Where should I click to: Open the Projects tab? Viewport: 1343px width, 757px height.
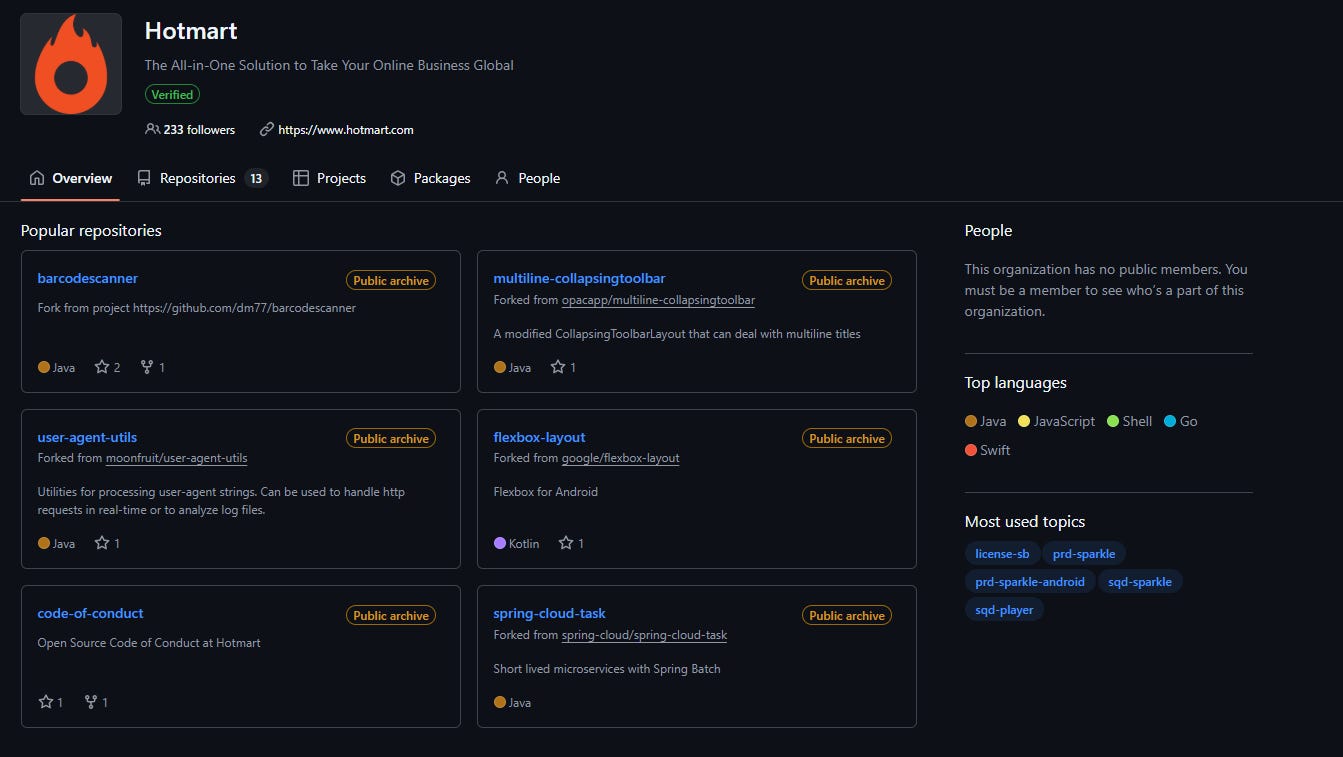329,178
